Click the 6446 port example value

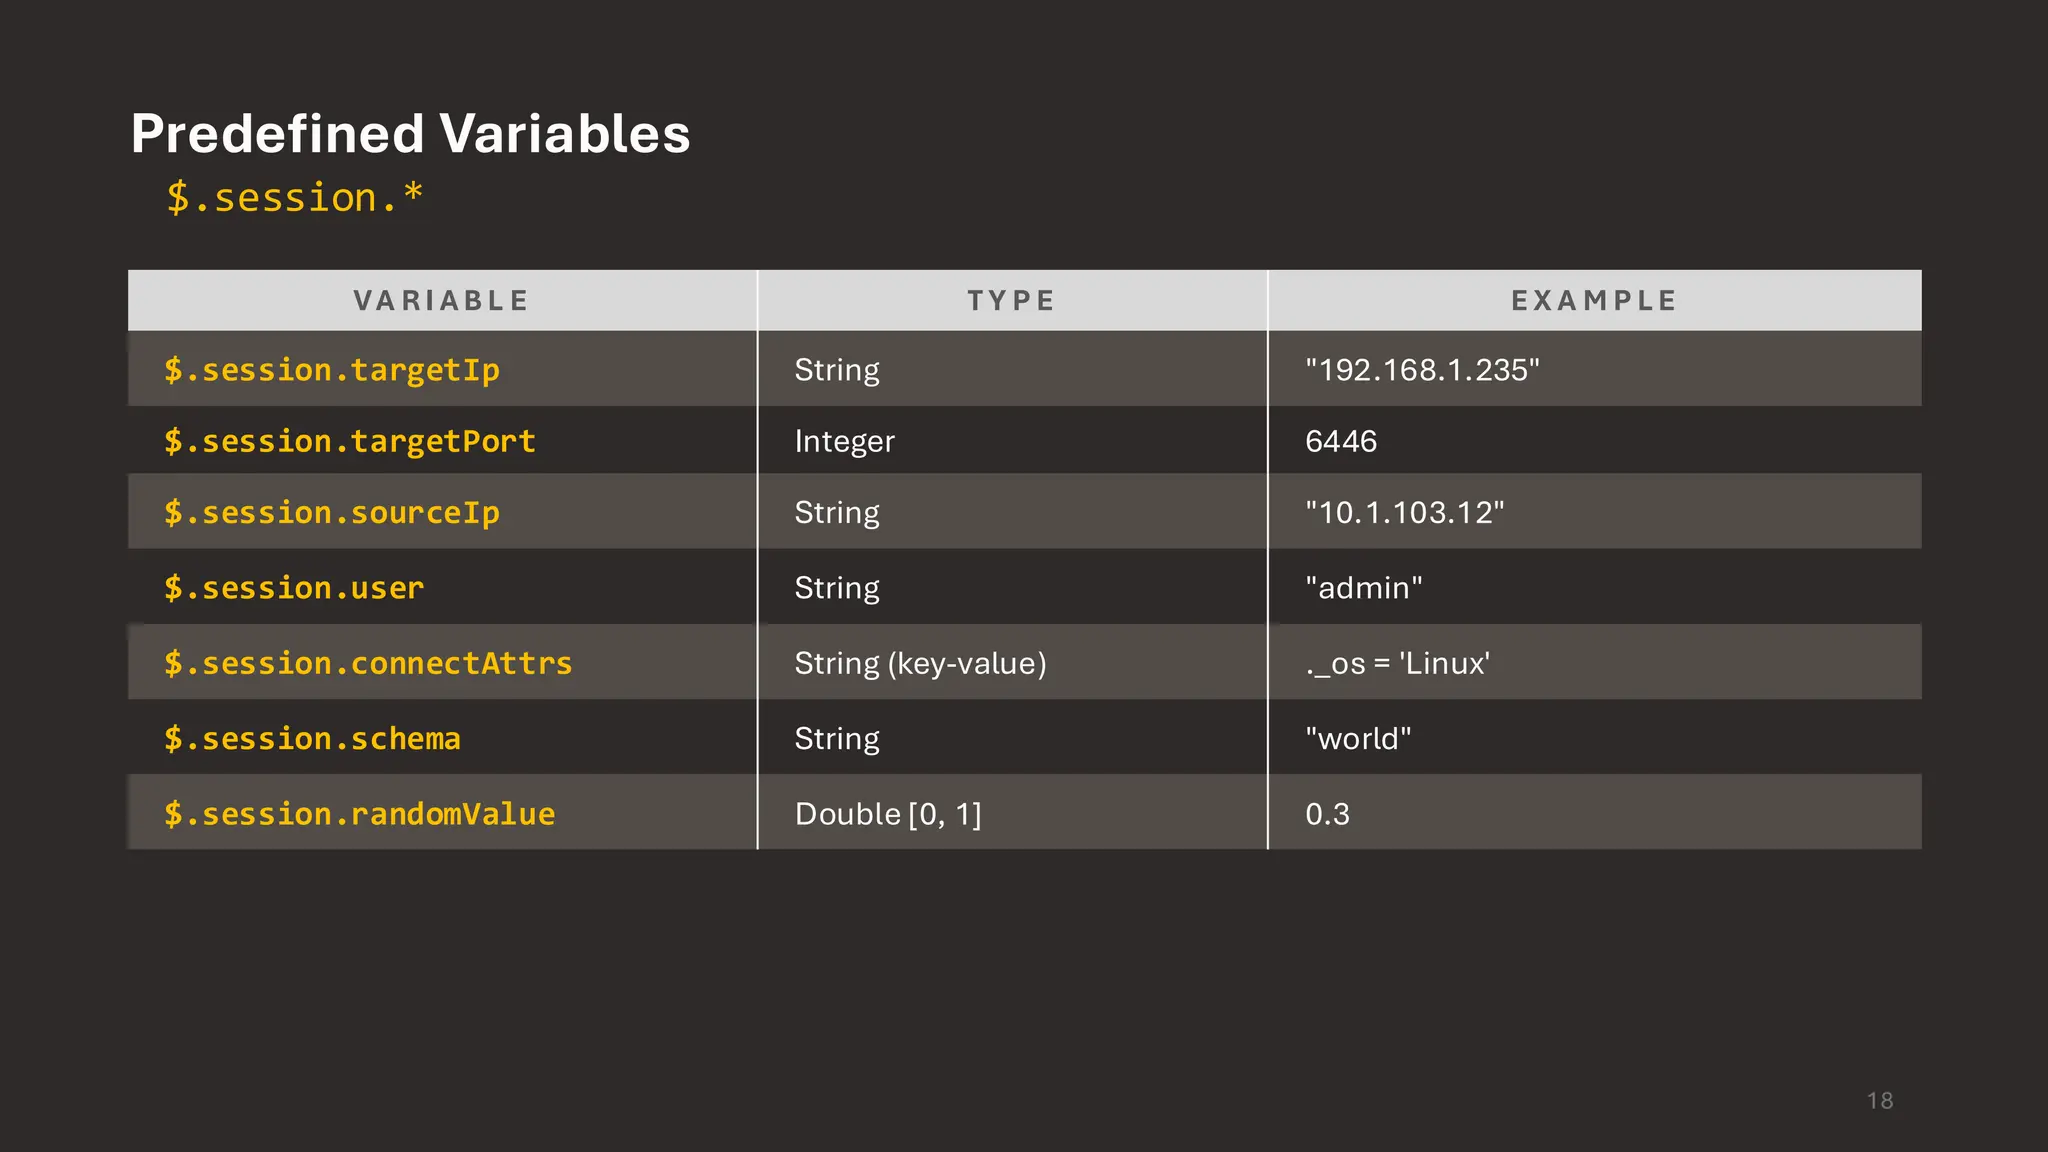(x=1341, y=441)
